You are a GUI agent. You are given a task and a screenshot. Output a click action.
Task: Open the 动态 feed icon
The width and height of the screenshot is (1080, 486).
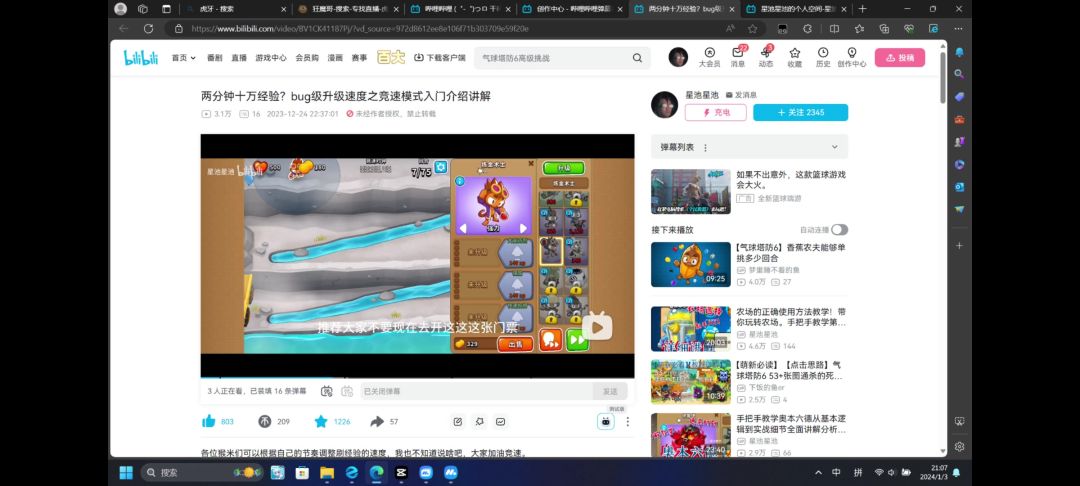pyautogui.click(x=766, y=57)
